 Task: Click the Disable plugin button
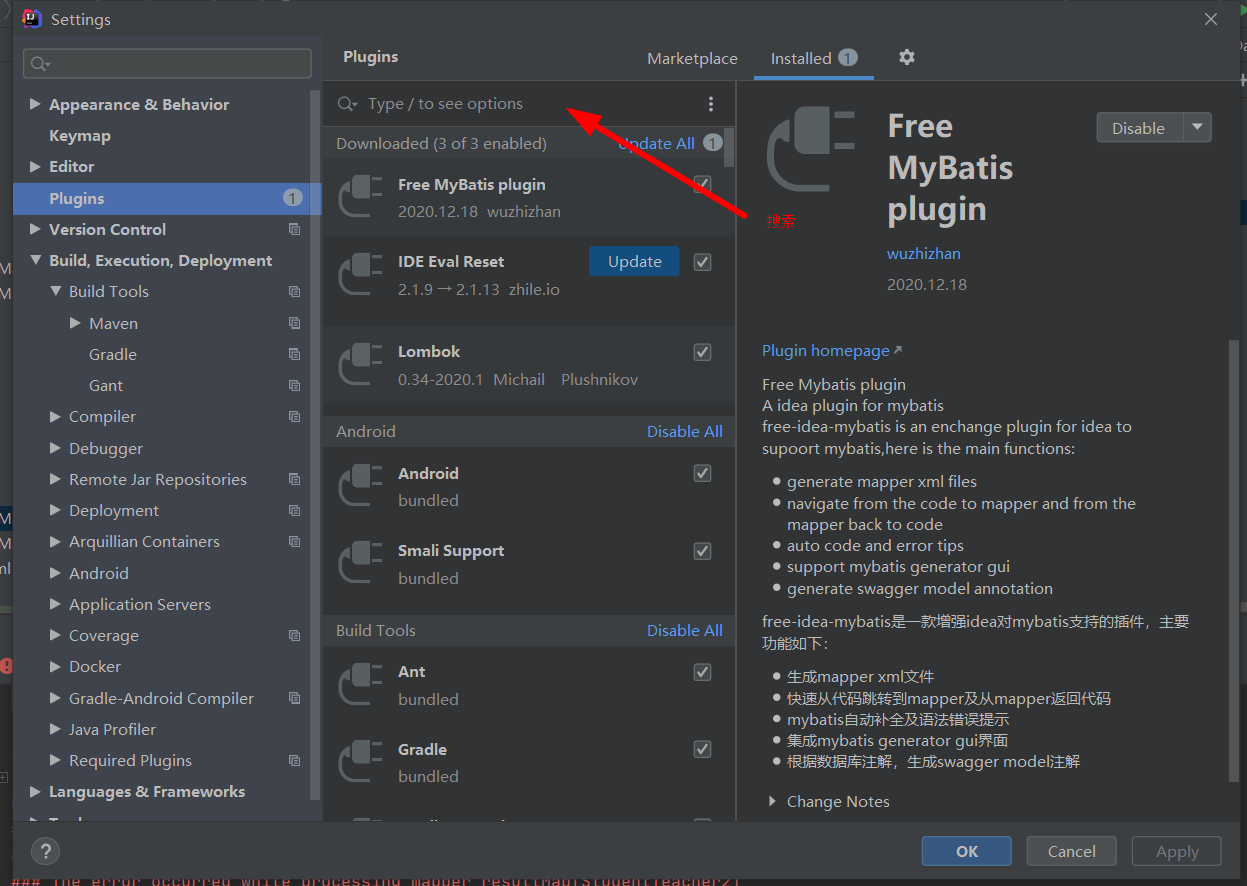tap(1139, 128)
